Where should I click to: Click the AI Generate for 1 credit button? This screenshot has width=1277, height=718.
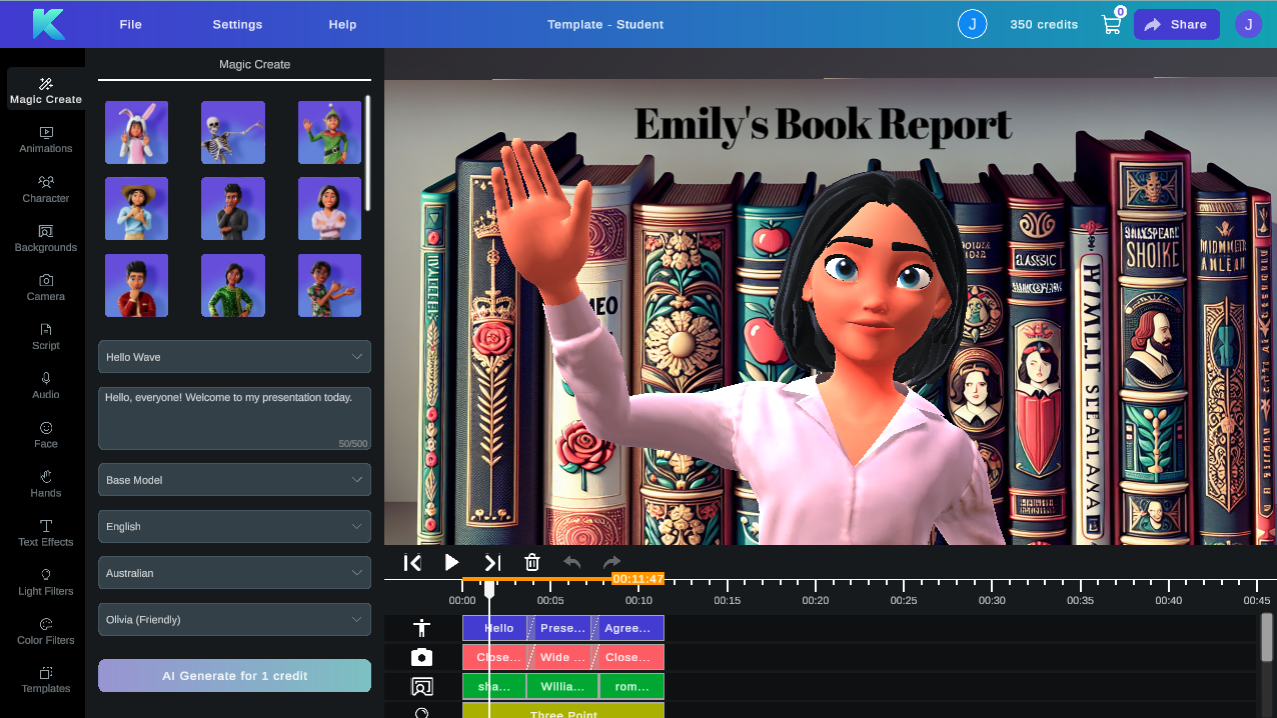tap(234, 675)
